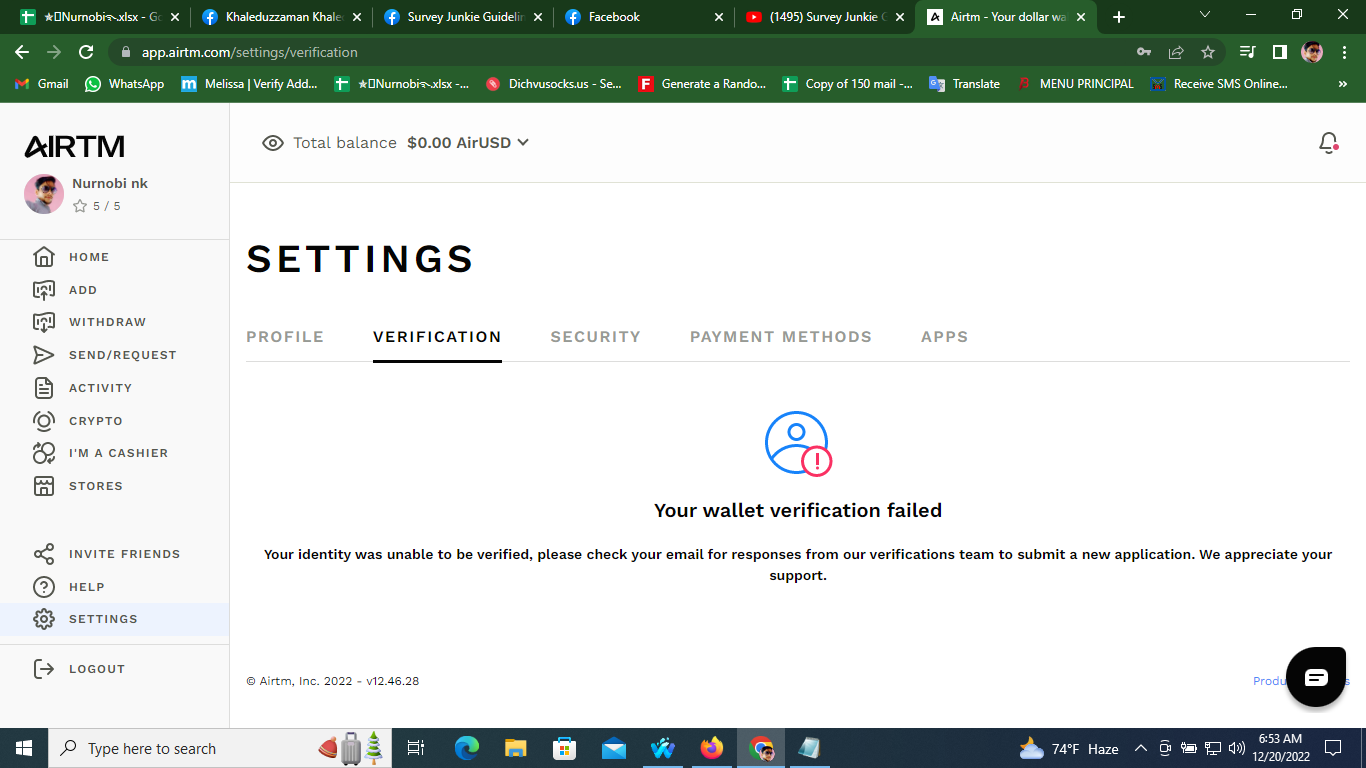Open Firefox from the Windows taskbar
The width and height of the screenshot is (1366, 768).
click(711, 748)
